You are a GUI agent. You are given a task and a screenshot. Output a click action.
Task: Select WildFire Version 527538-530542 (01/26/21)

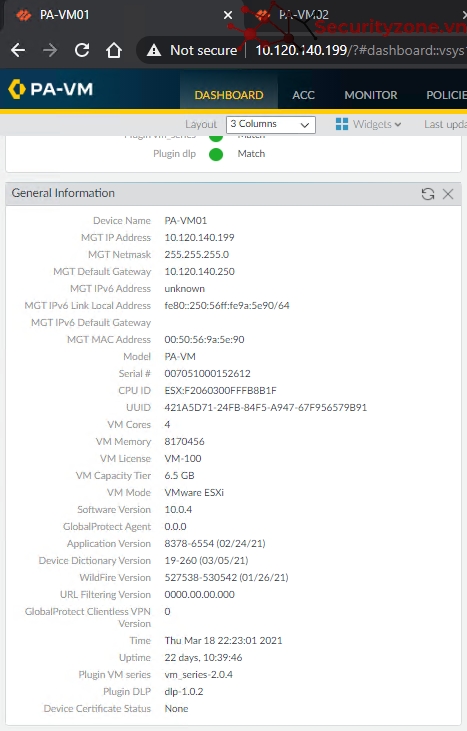227,578
